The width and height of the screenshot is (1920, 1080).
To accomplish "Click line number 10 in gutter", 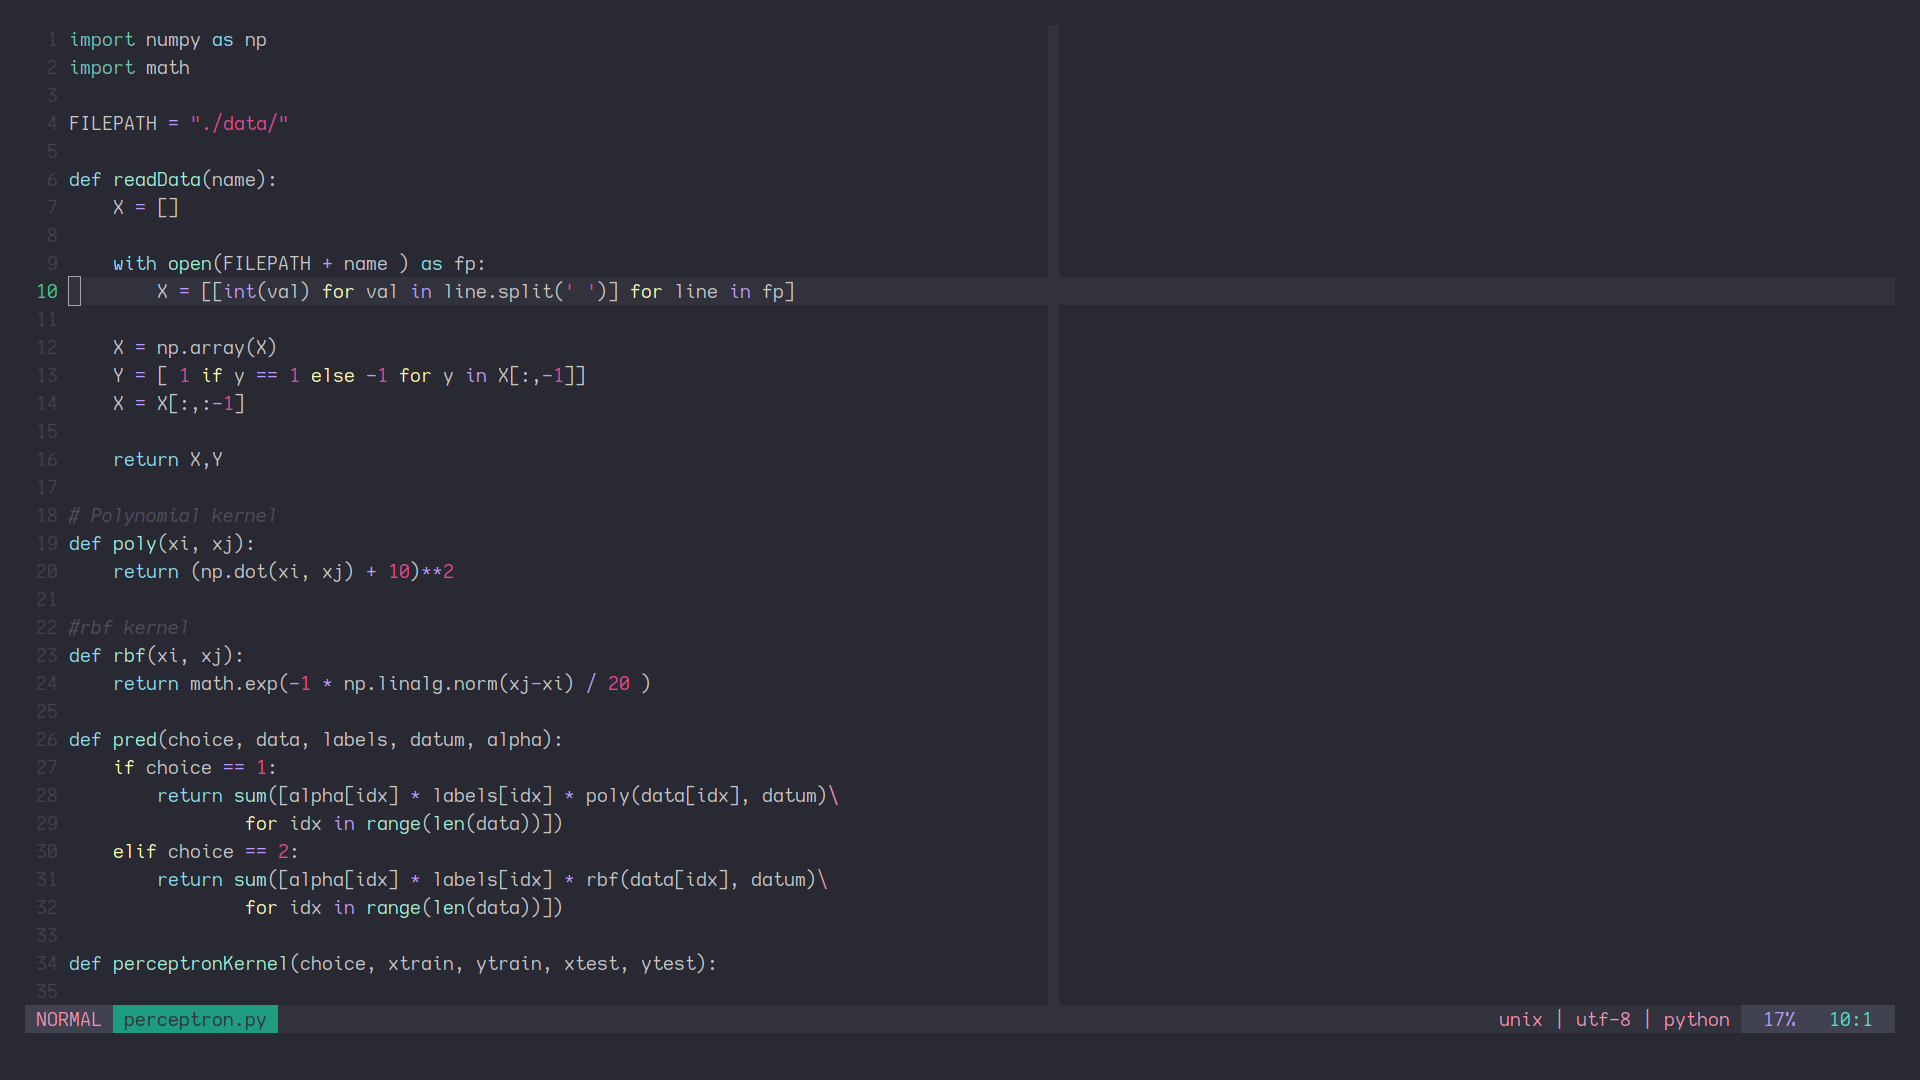I will tap(47, 291).
